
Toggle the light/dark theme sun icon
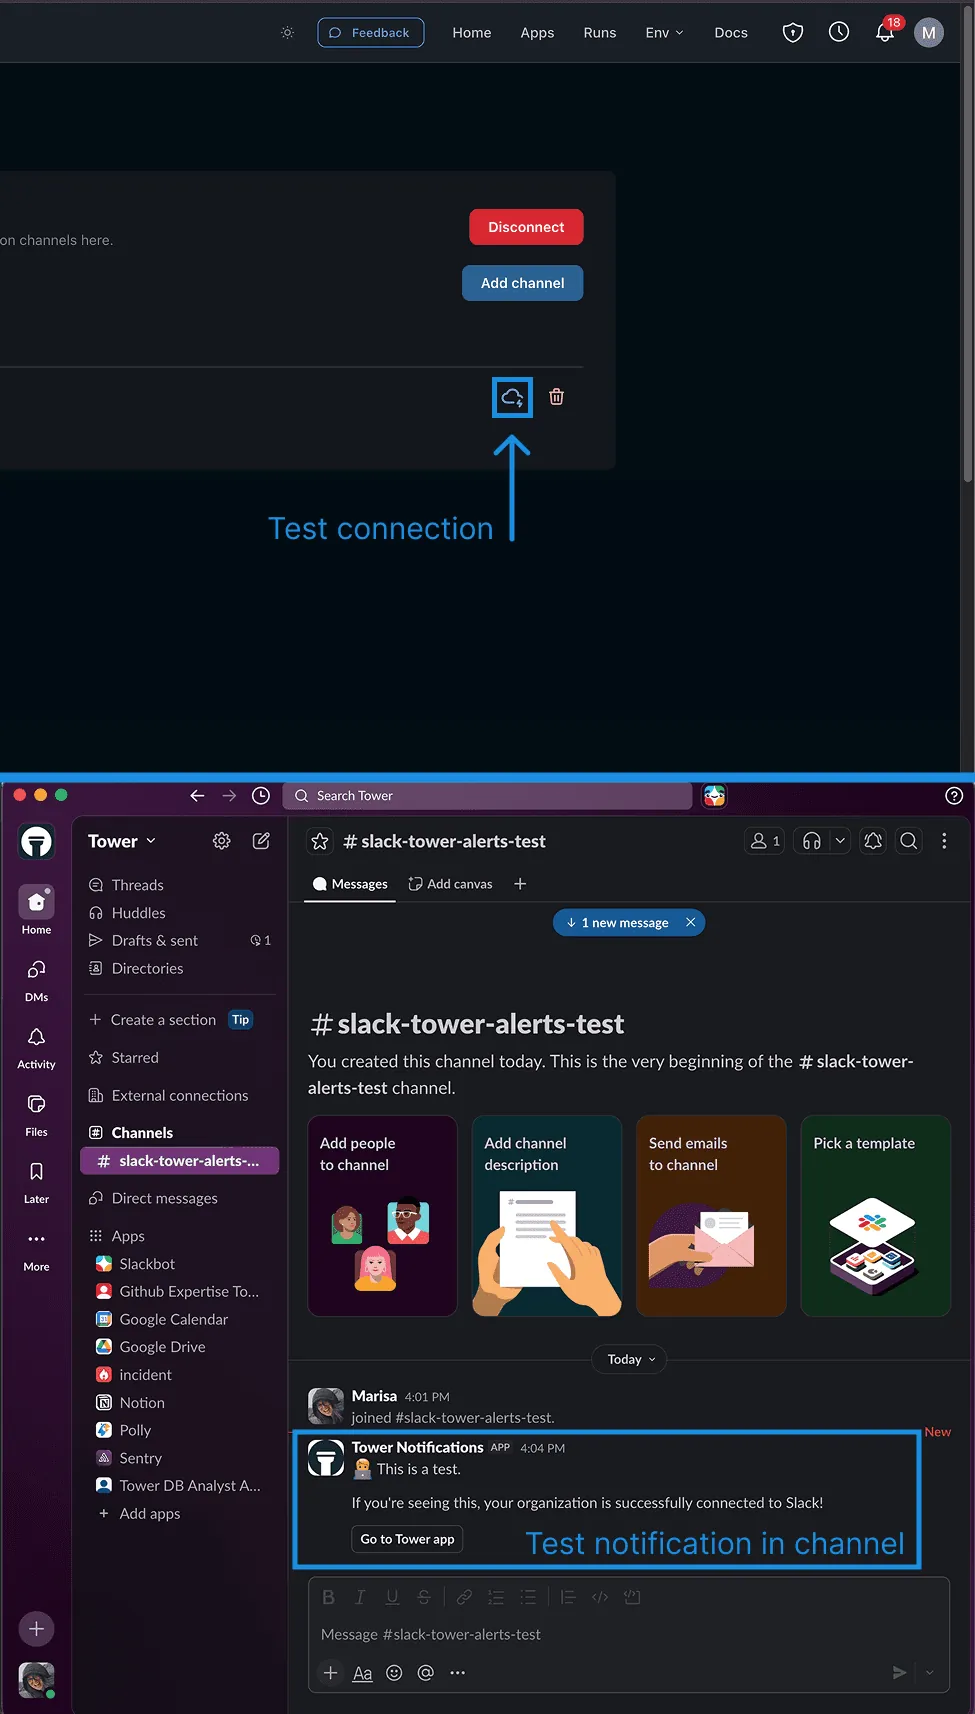tap(288, 33)
